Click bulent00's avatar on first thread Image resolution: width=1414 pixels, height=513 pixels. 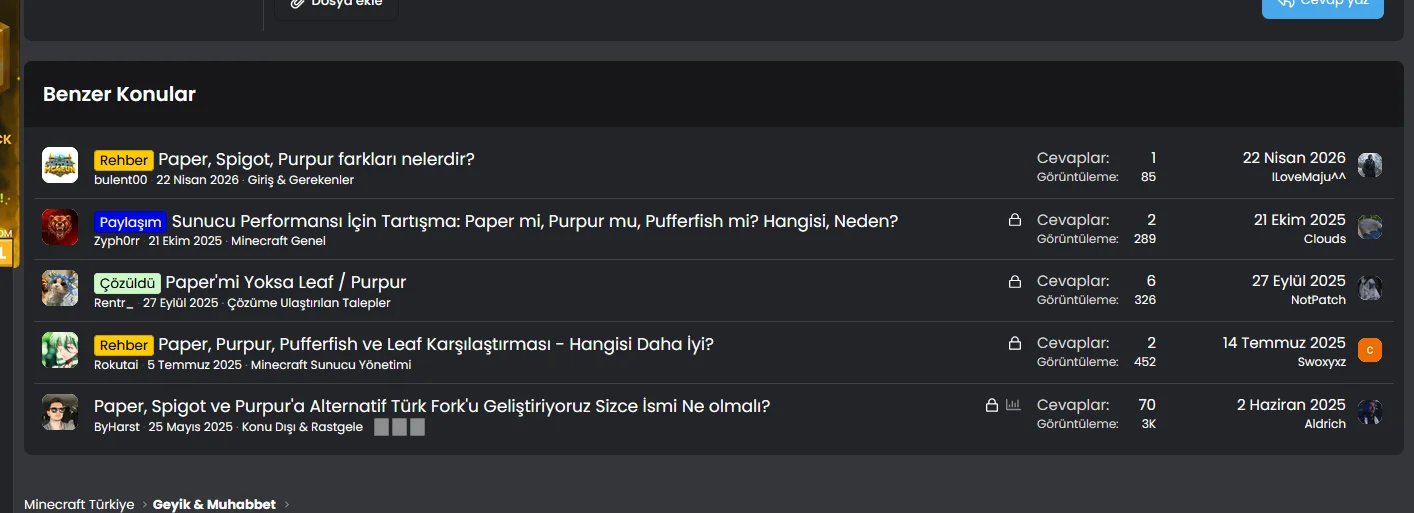click(60, 165)
